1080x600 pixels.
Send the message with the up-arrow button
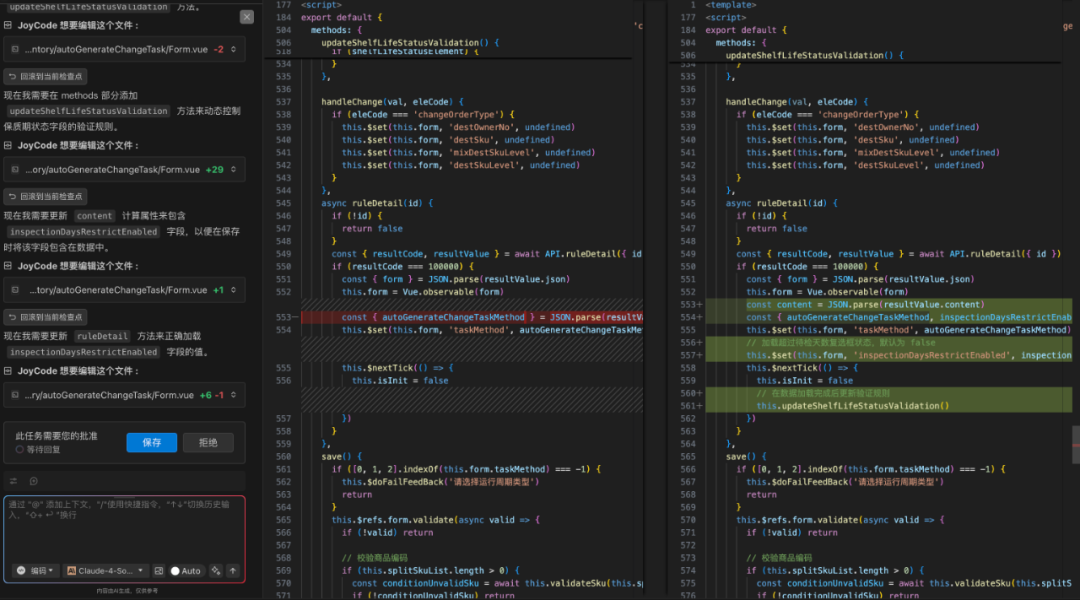point(233,571)
